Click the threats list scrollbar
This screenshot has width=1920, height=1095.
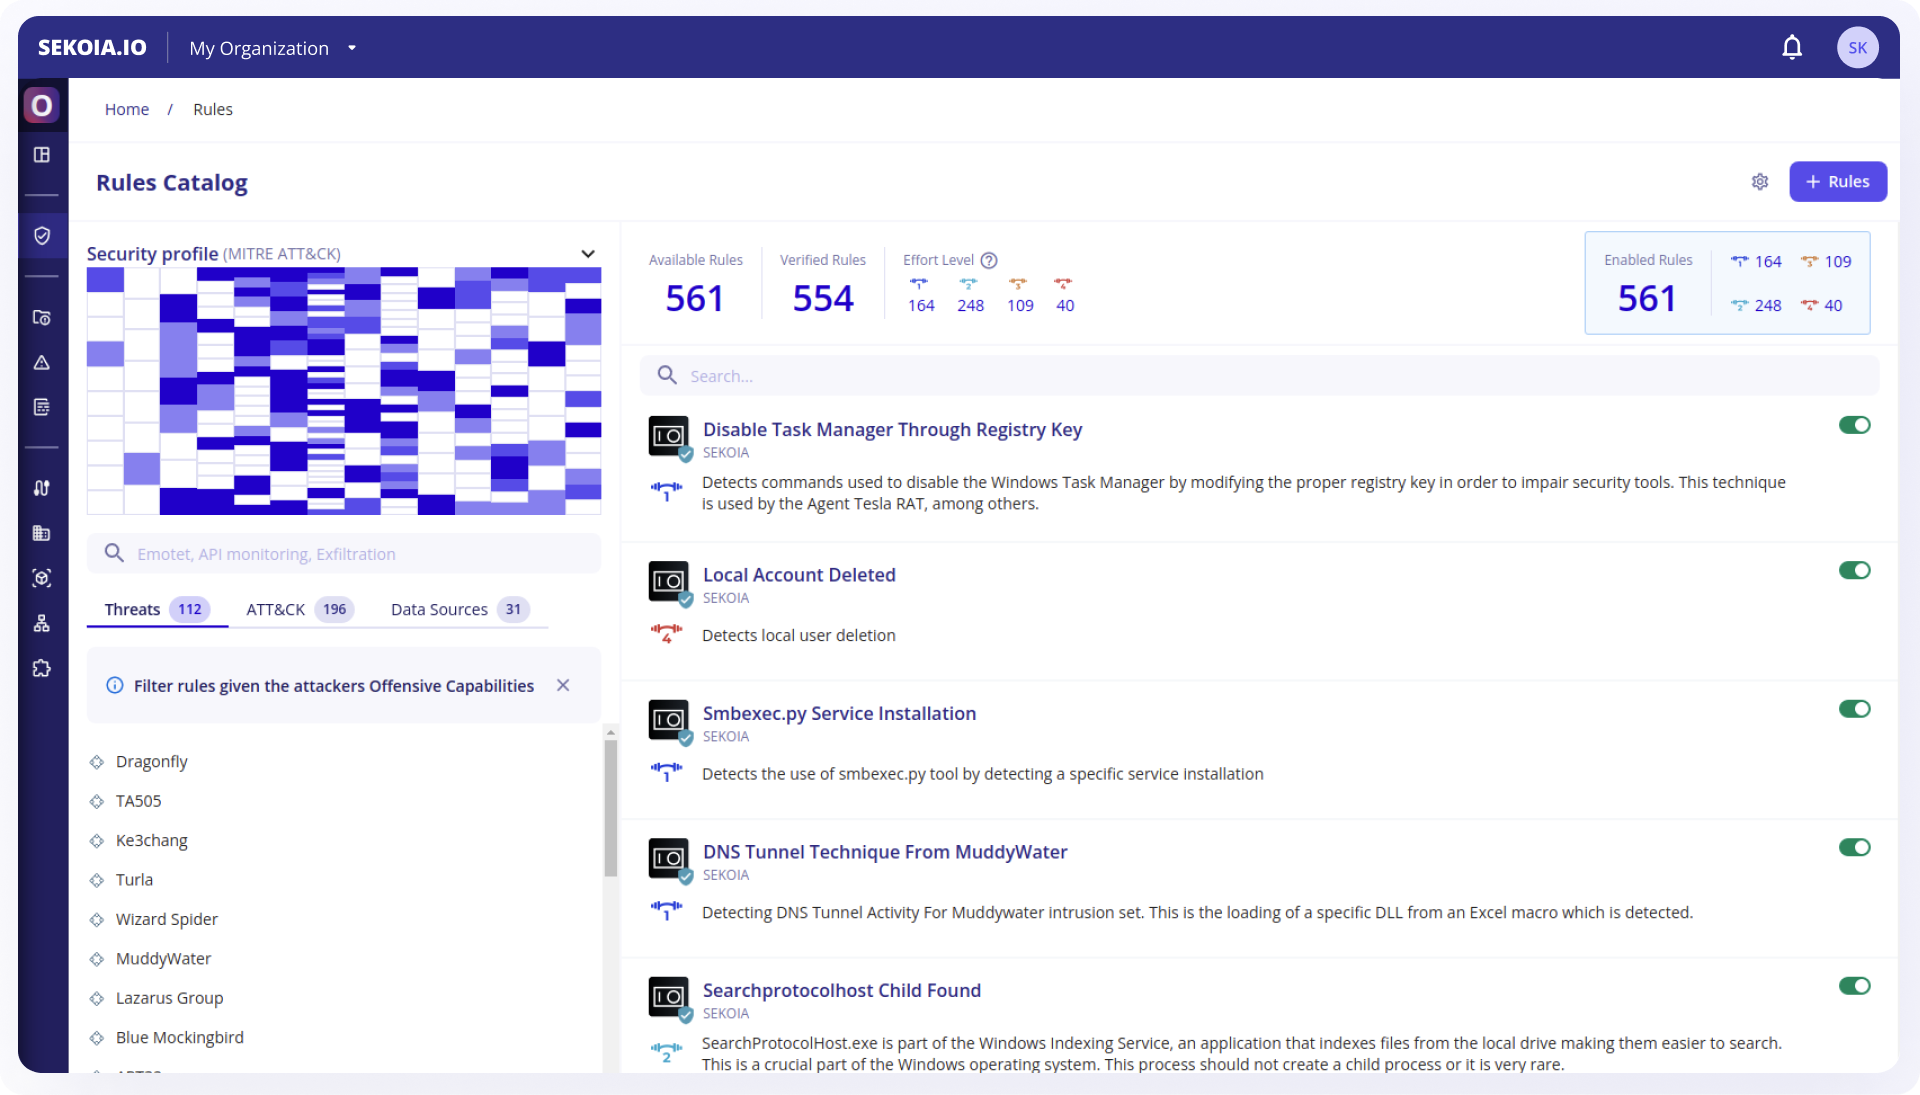point(610,809)
